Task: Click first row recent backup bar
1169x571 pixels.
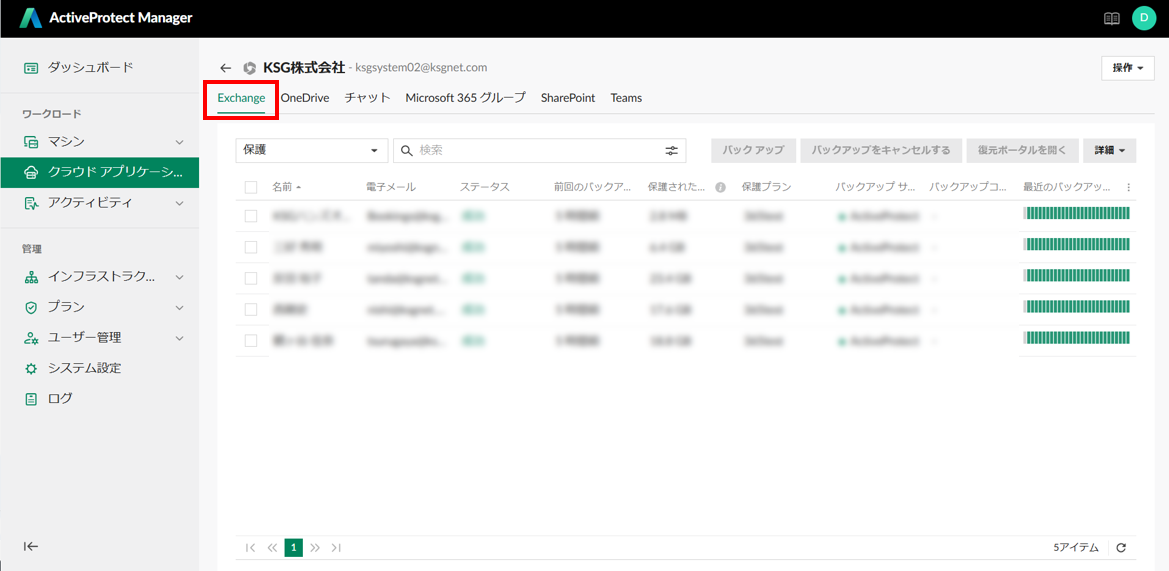Action: tap(1078, 214)
